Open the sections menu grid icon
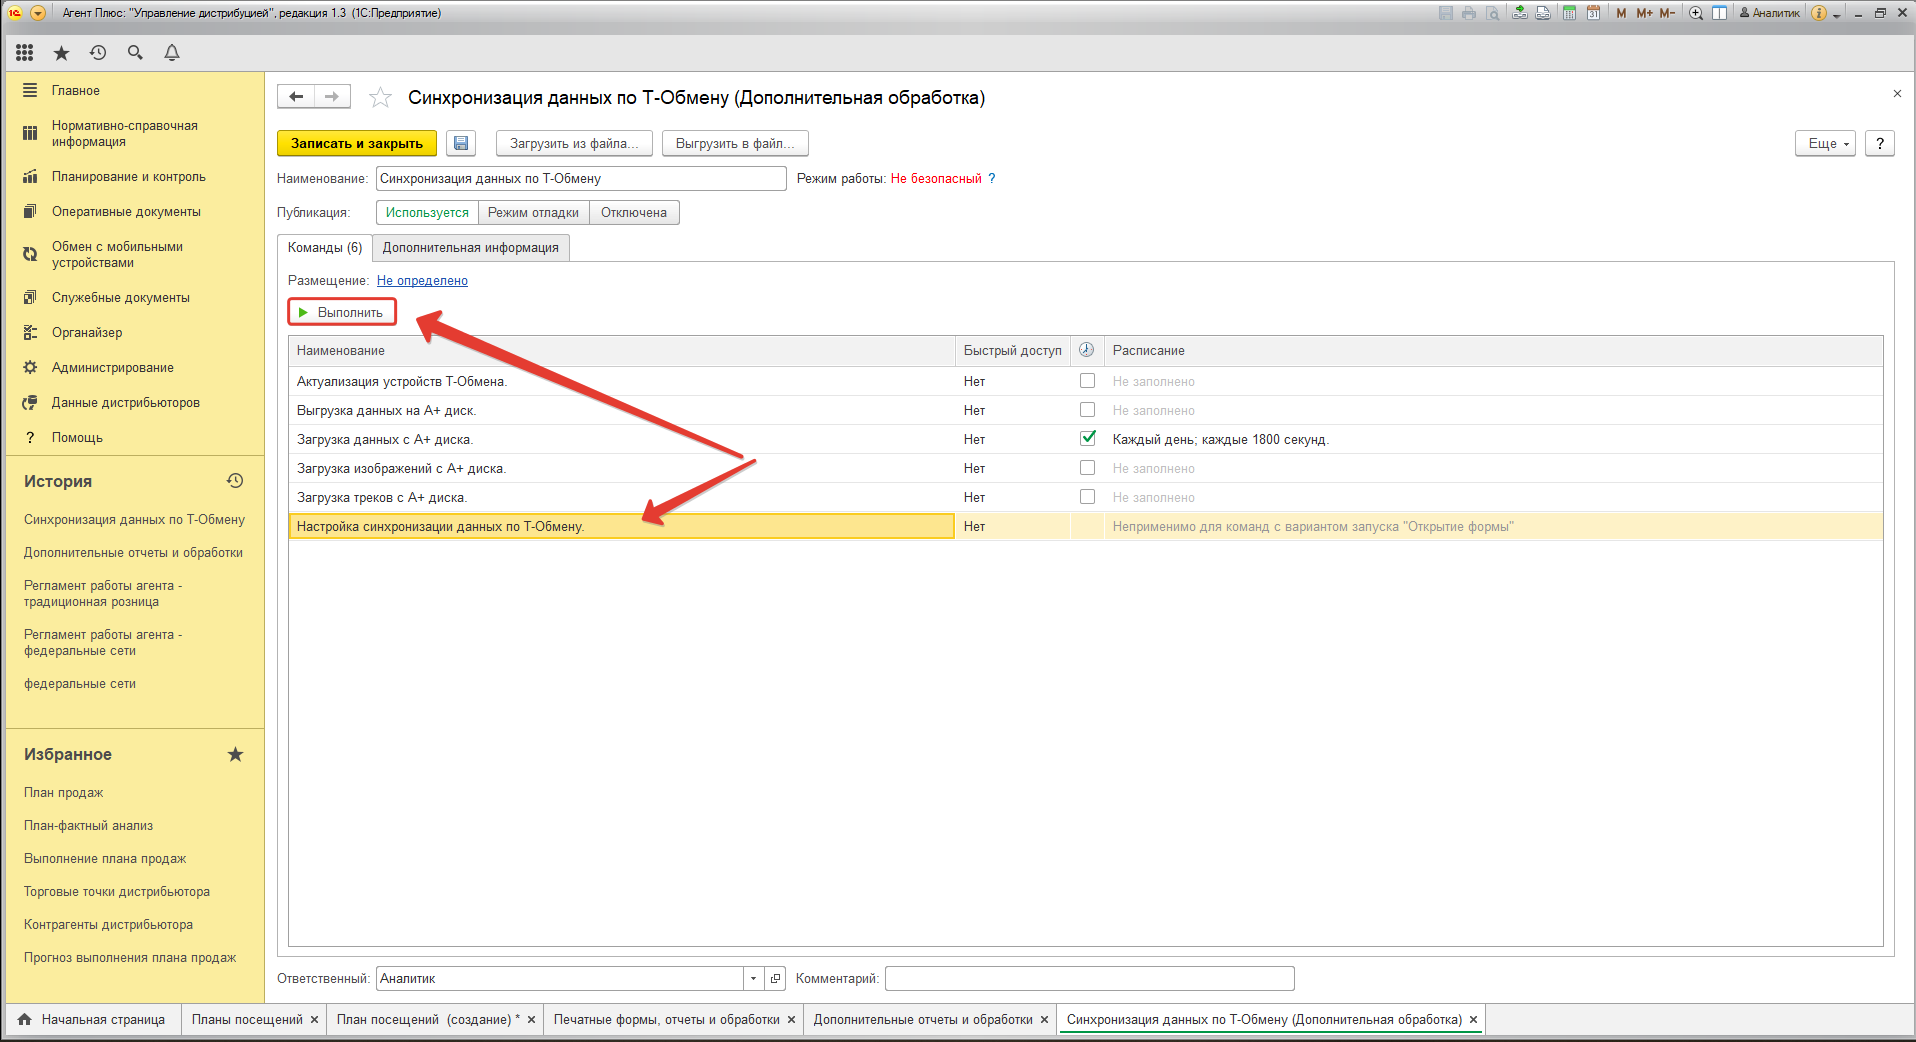 pyautogui.click(x=25, y=53)
